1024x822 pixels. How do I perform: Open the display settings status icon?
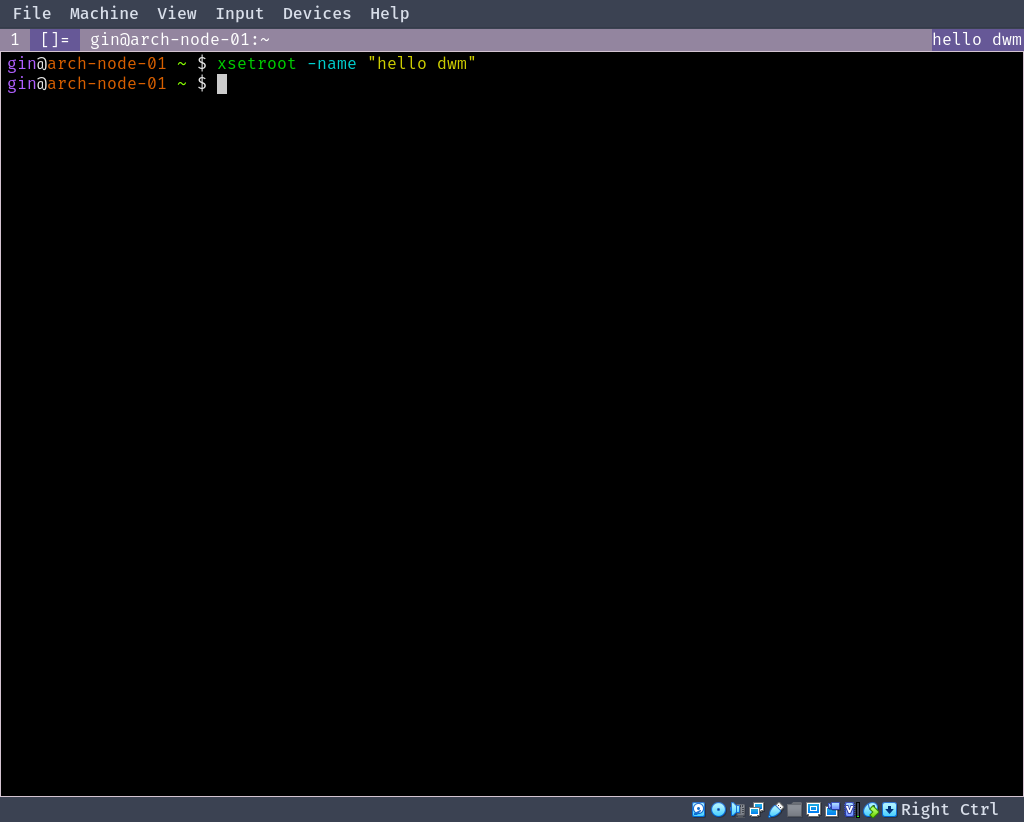813,809
